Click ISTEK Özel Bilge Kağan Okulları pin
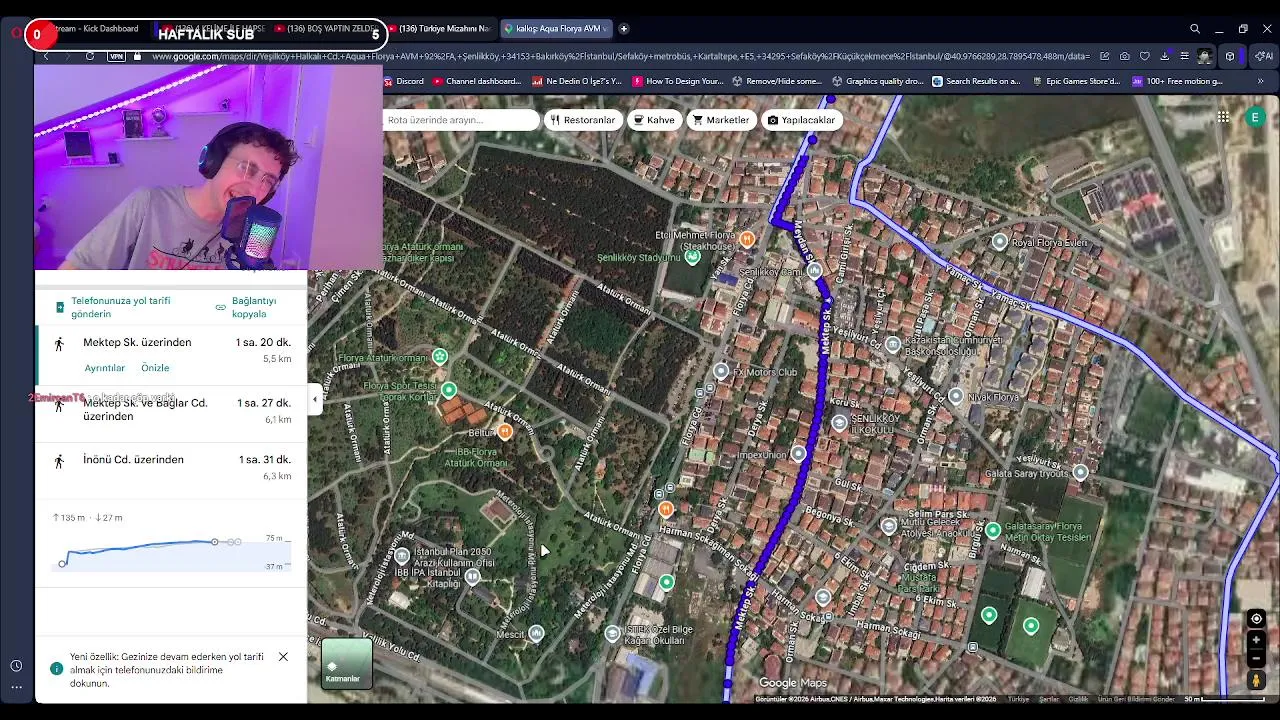The height and width of the screenshot is (720, 1280). click(x=612, y=633)
